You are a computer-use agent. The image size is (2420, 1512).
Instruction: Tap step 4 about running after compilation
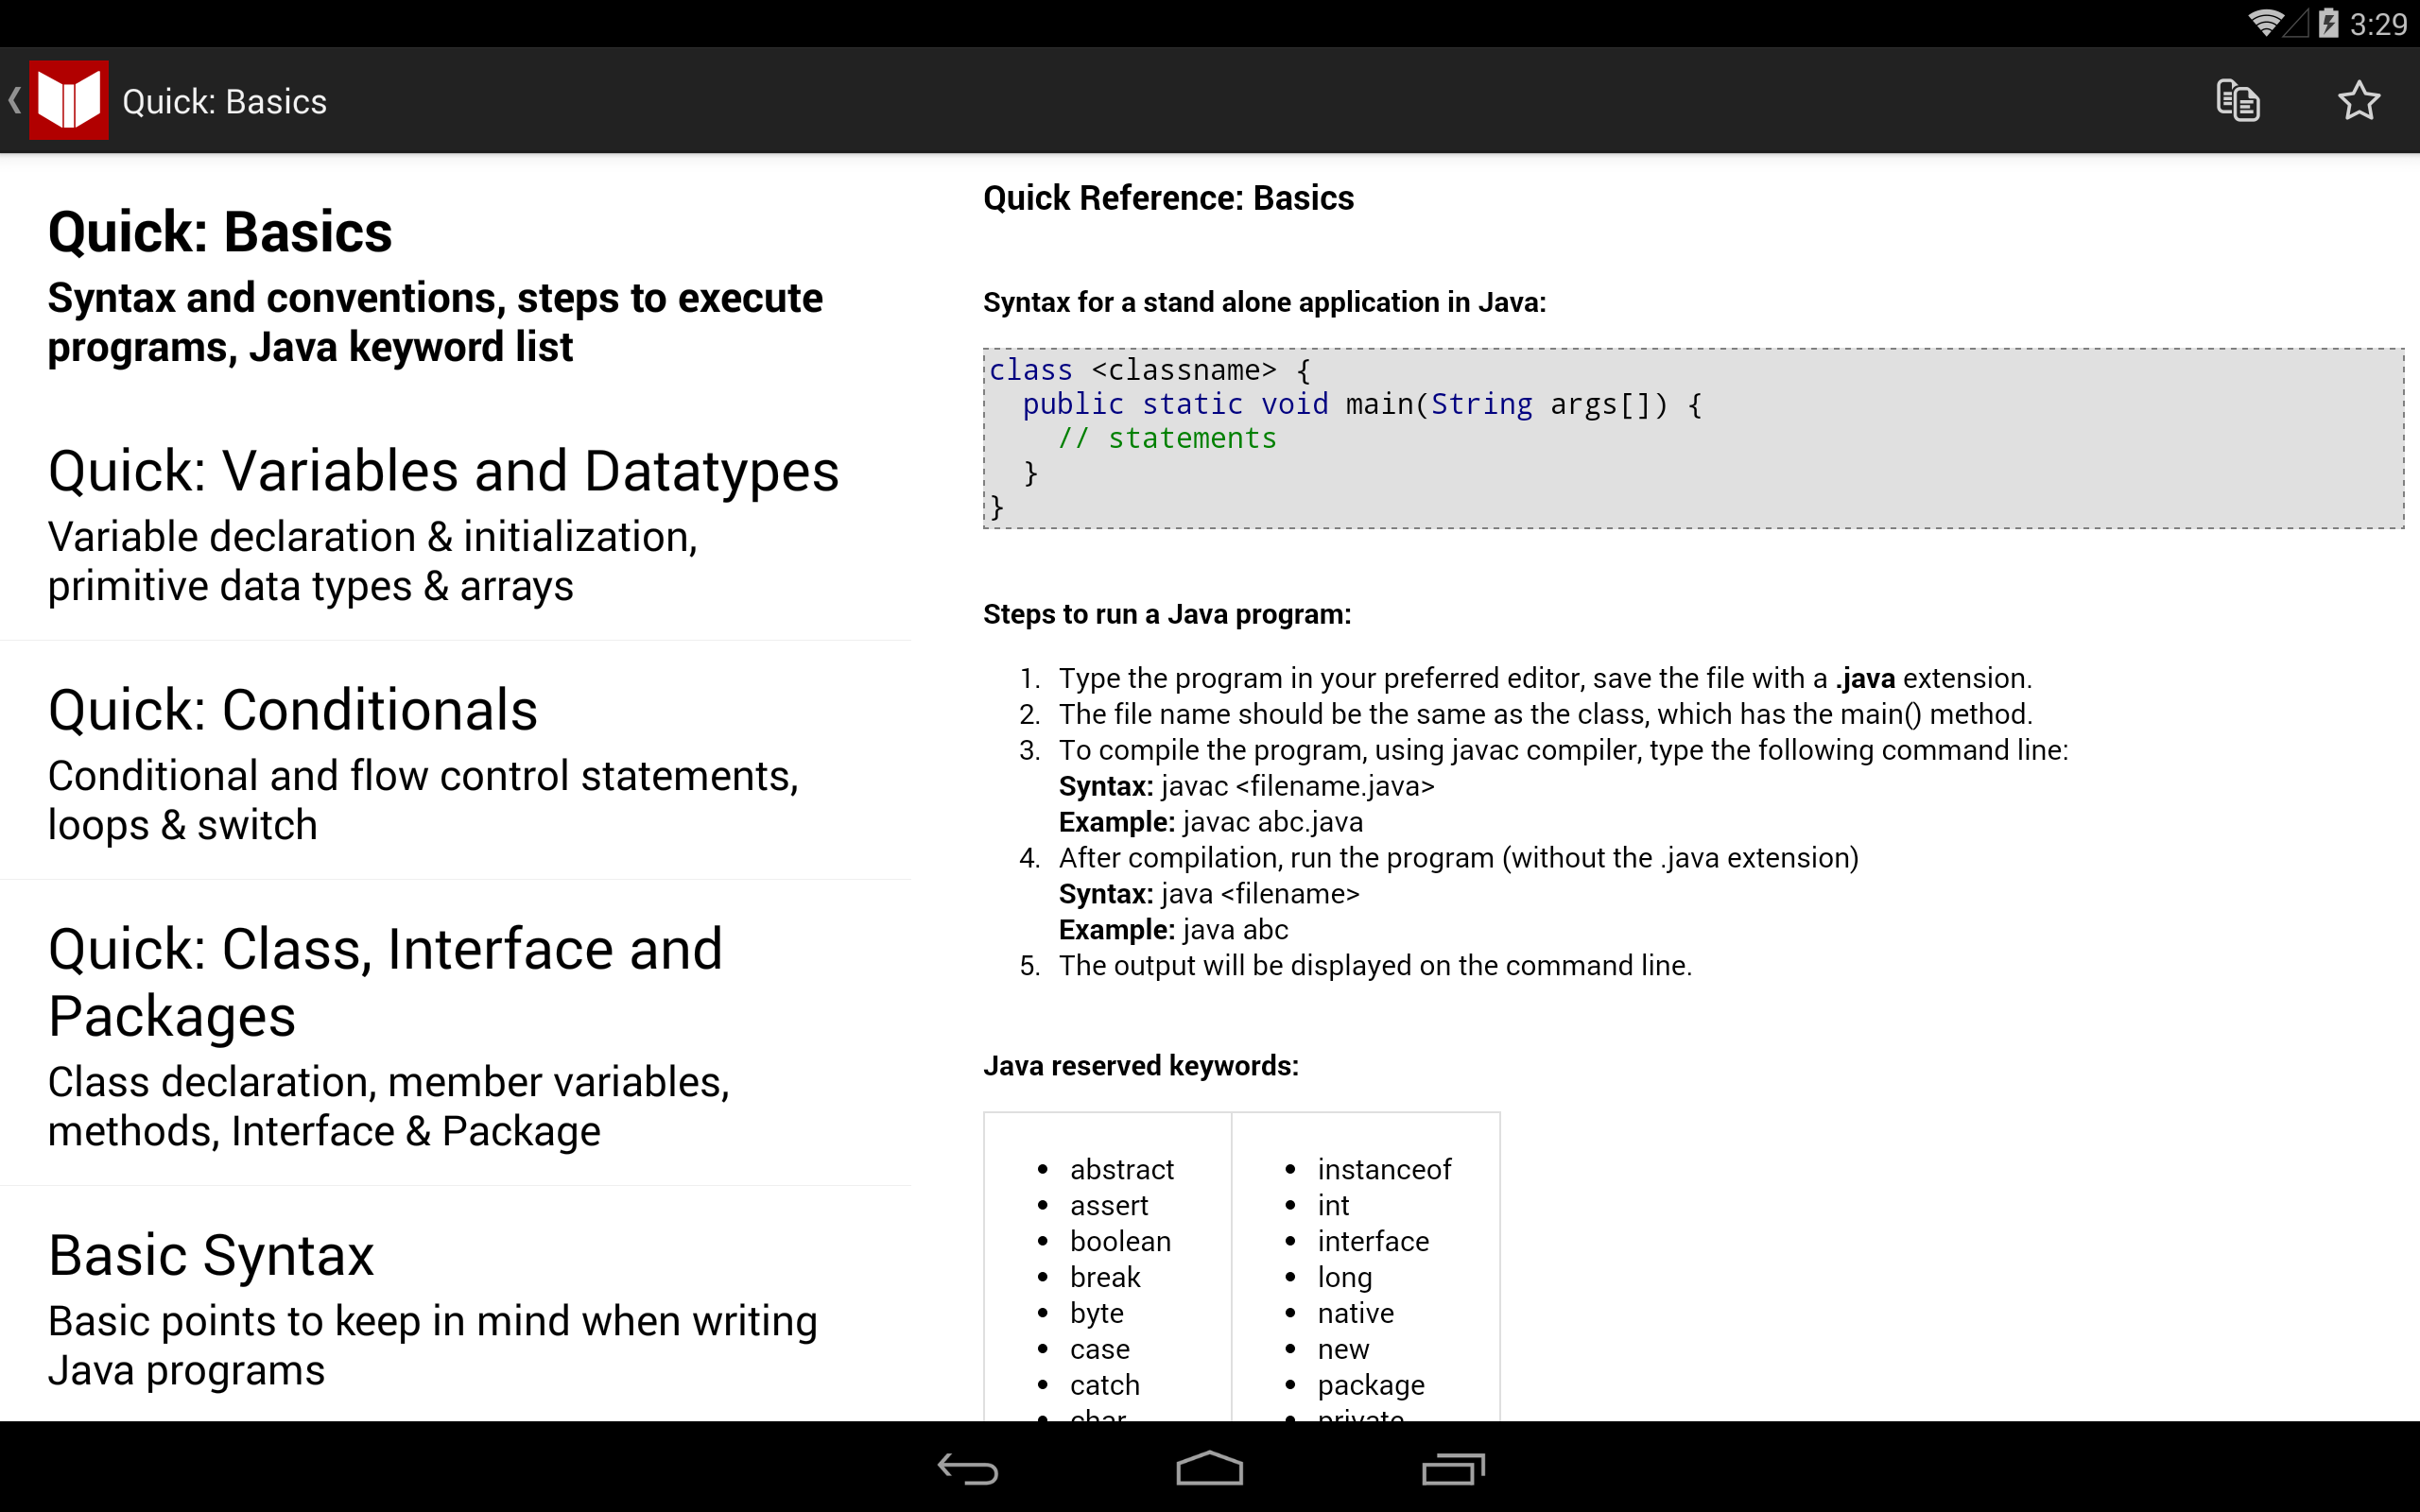(1458, 858)
